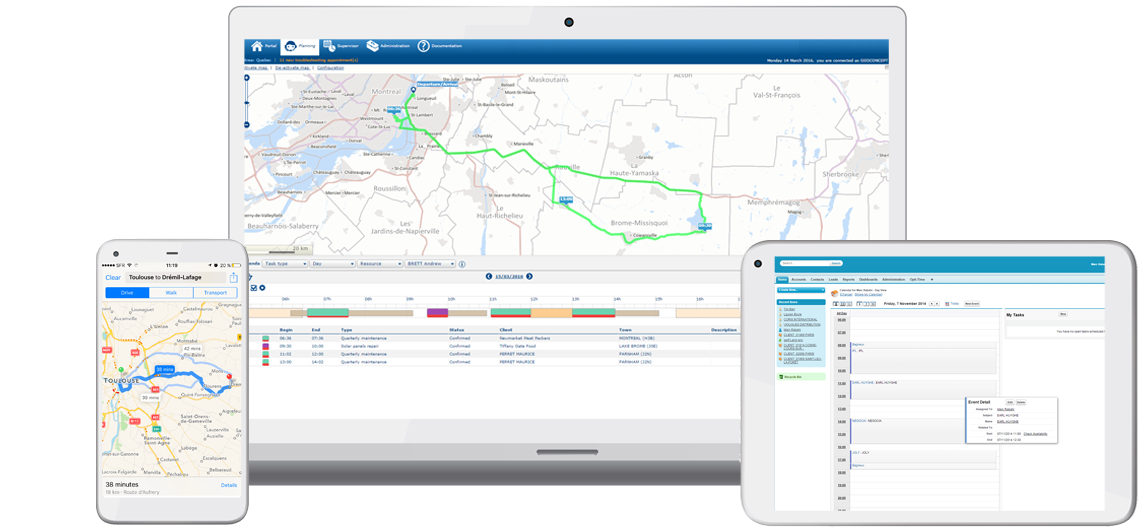Click the orange block in the timeline

[x=551, y=313]
